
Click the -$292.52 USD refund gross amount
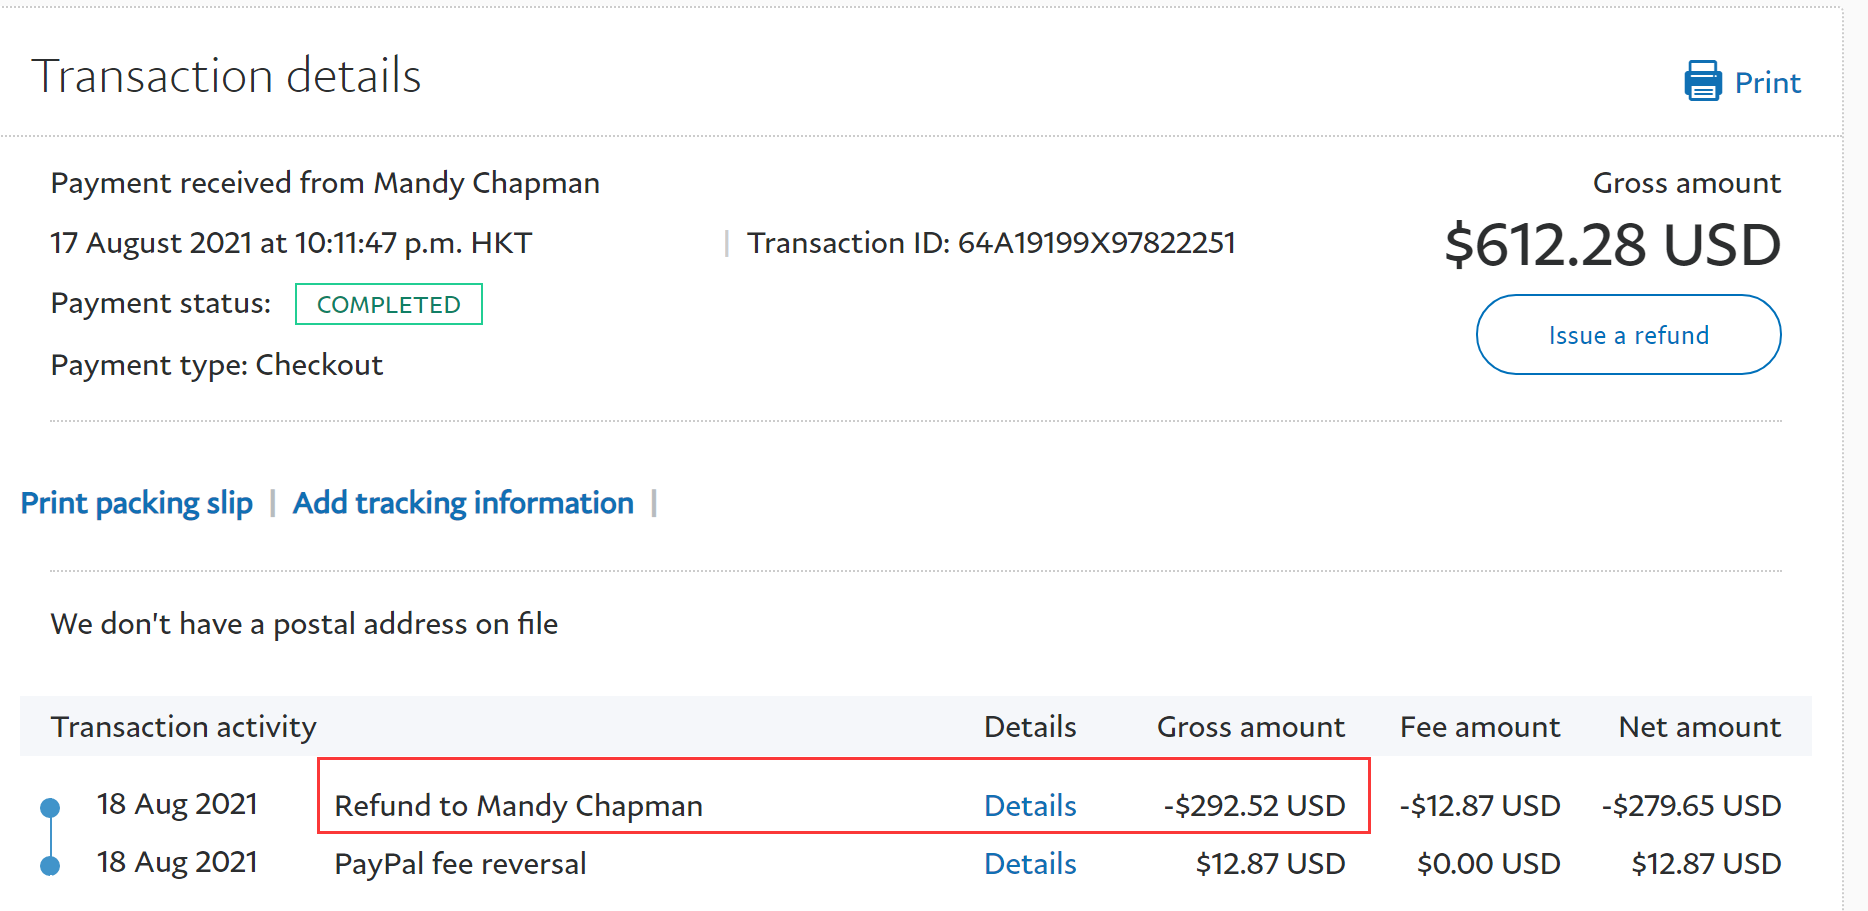pos(1254,806)
